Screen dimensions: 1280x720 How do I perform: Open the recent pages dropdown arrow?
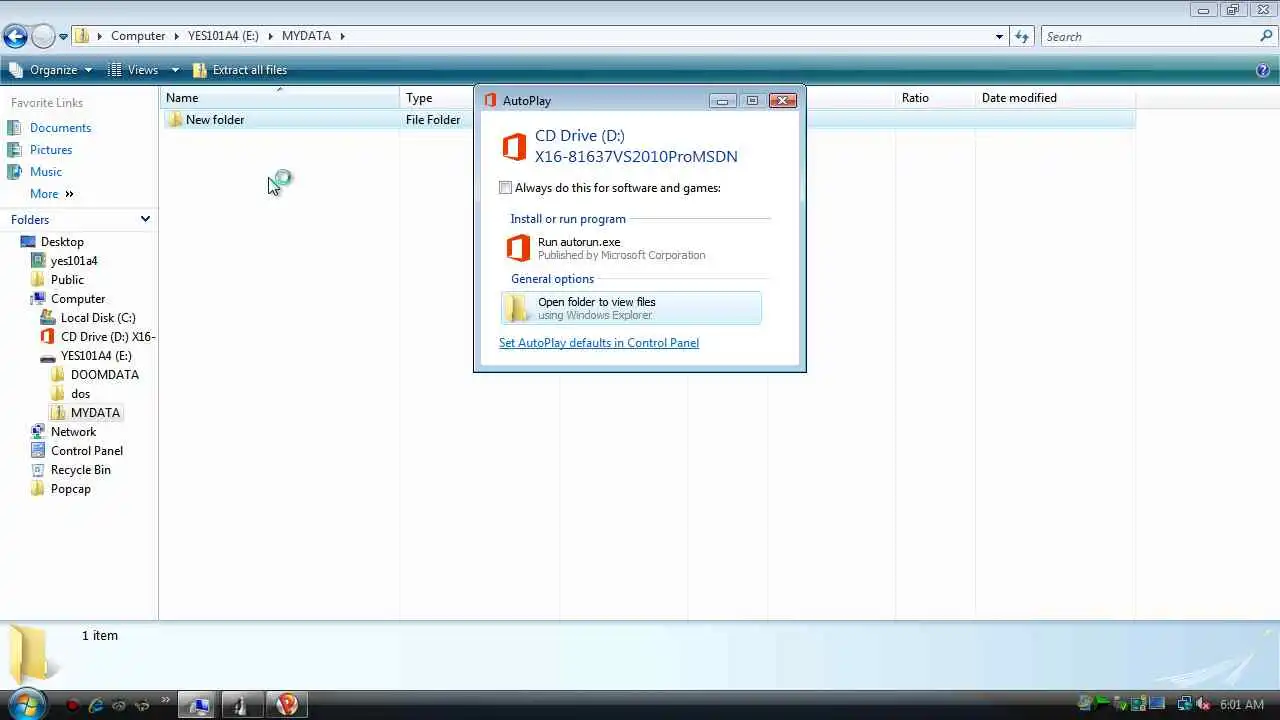63,37
